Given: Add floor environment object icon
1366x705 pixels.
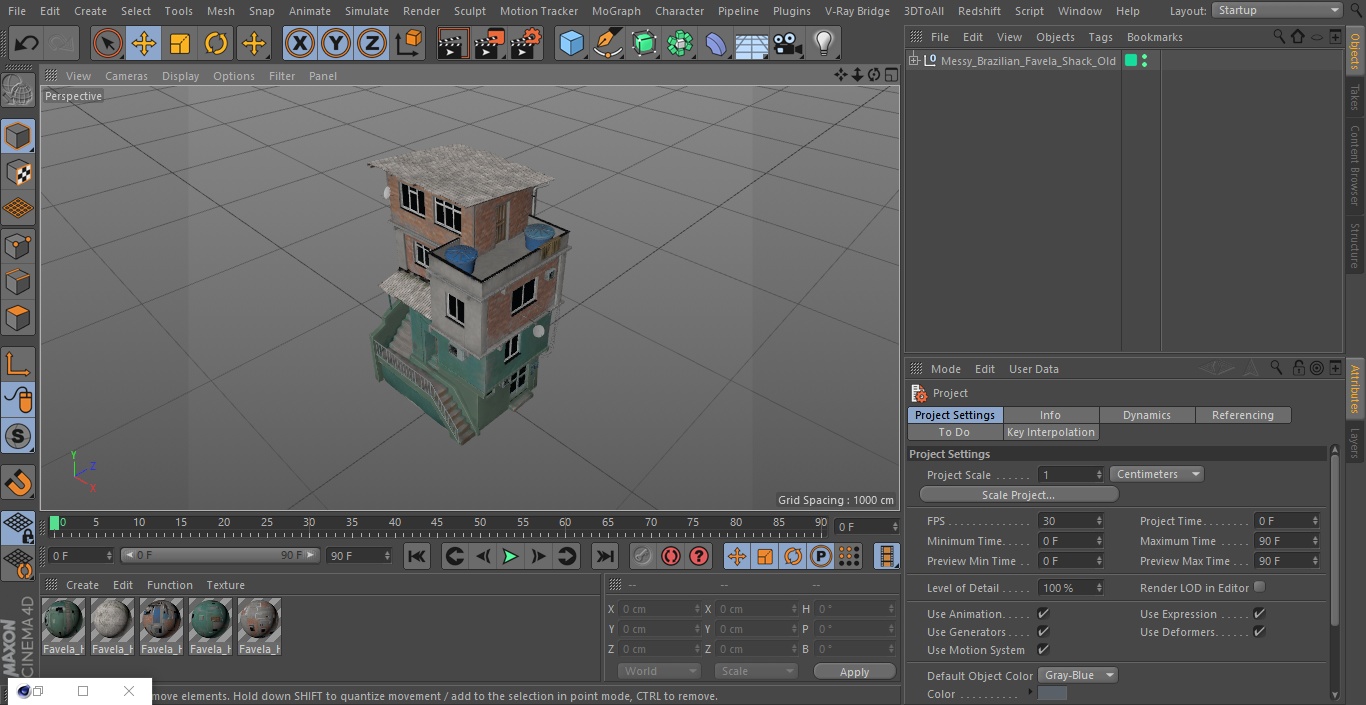Looking at the screenshot, I should point(751,43).
